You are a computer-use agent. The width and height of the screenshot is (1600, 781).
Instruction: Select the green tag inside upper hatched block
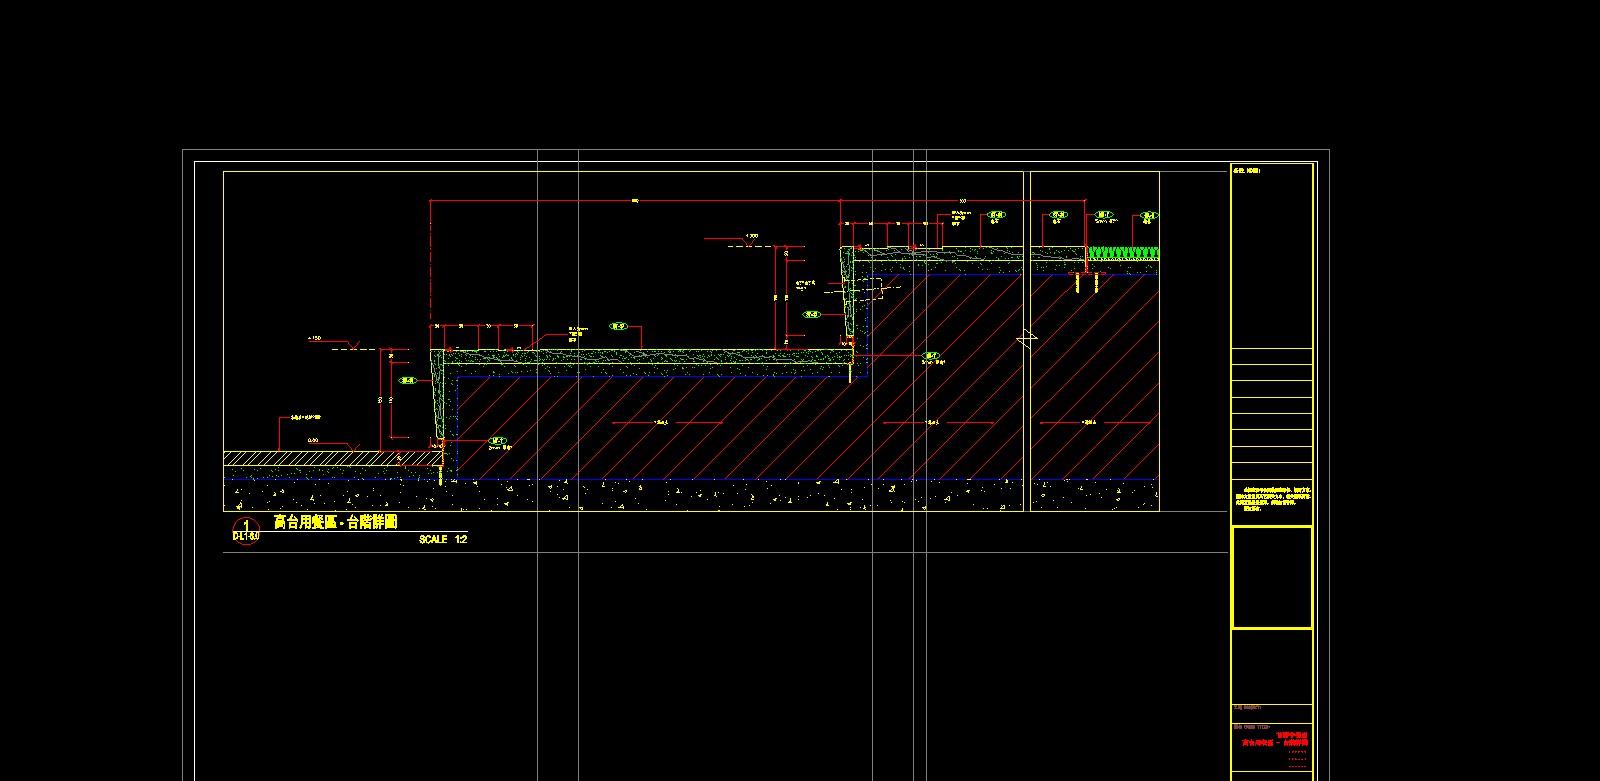click(931, 356)
